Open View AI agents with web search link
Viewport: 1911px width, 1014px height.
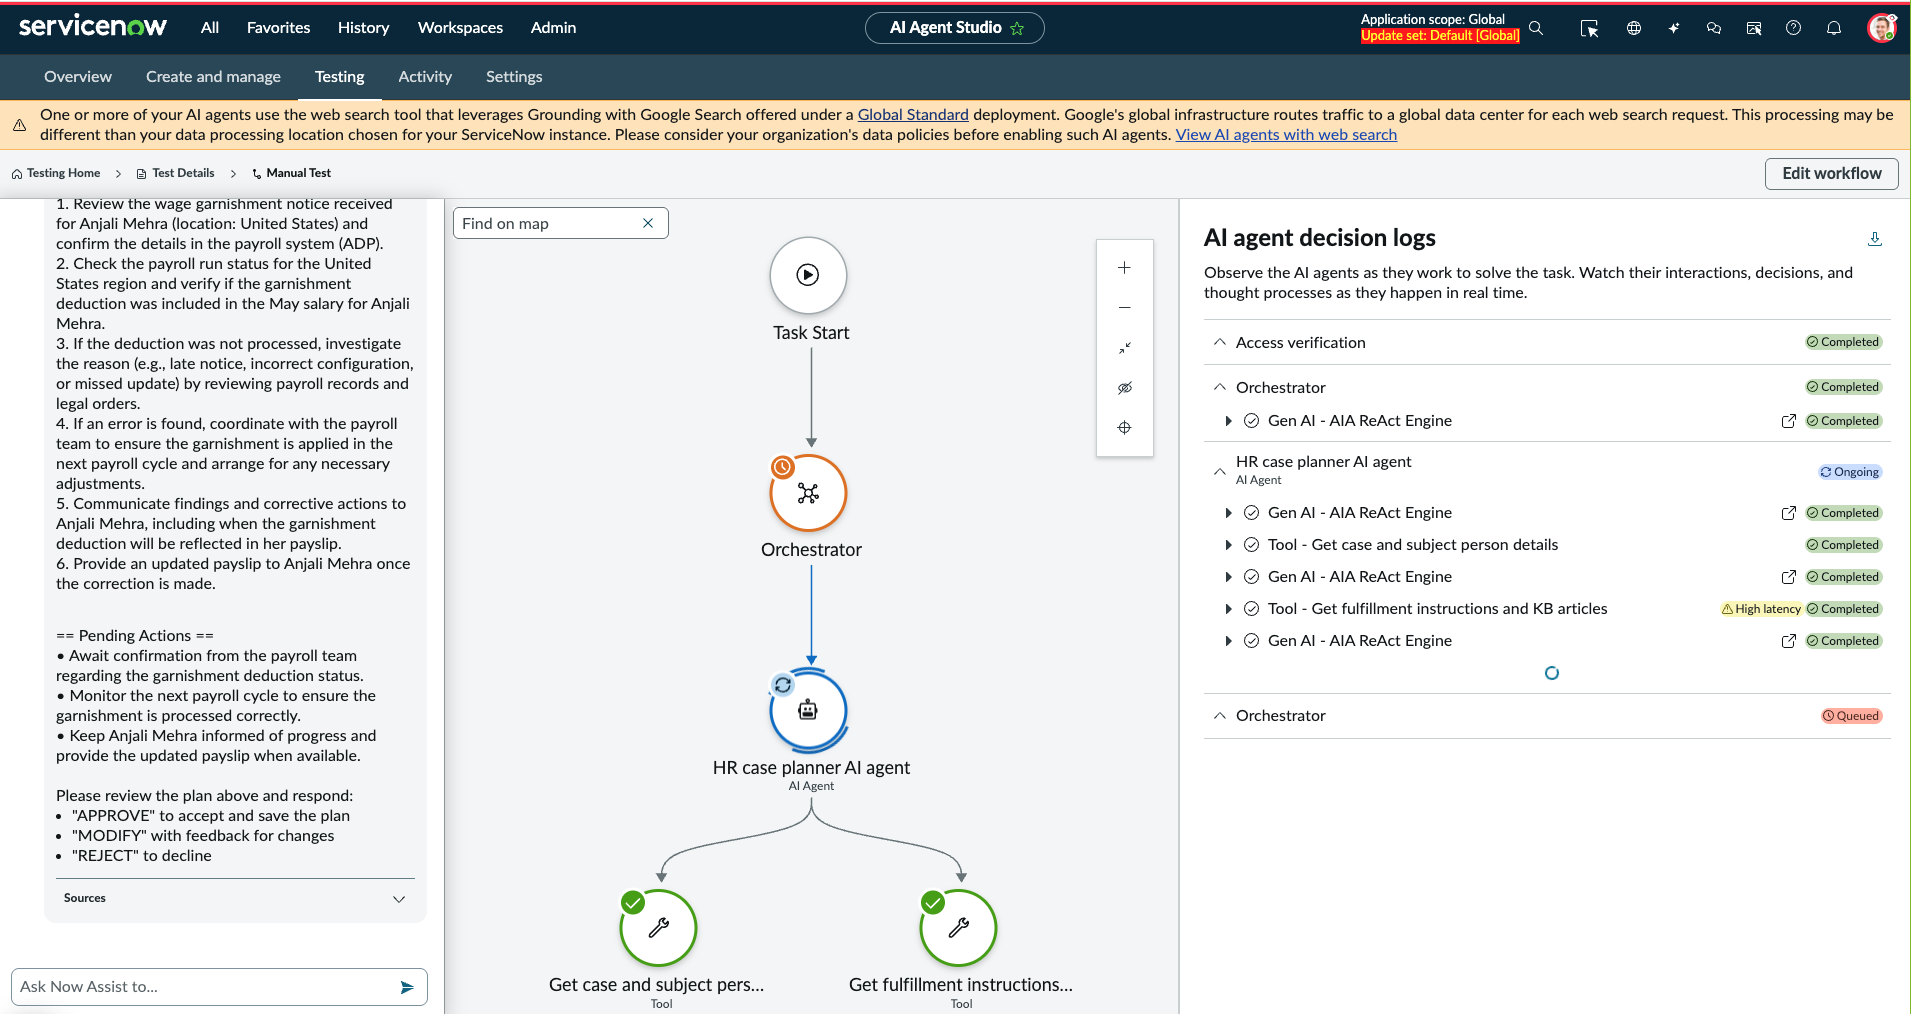click(x=1286, y=135)
